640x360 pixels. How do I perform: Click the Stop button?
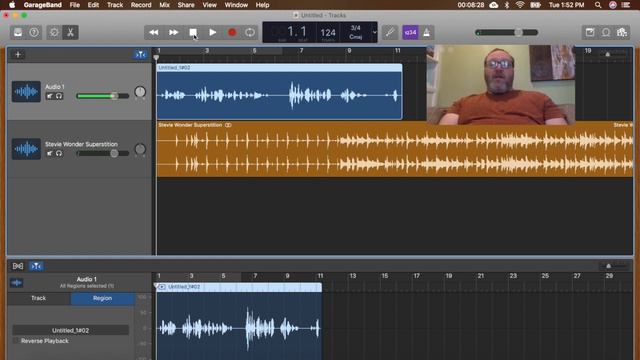pyautogui.click(x=193, y=33)
